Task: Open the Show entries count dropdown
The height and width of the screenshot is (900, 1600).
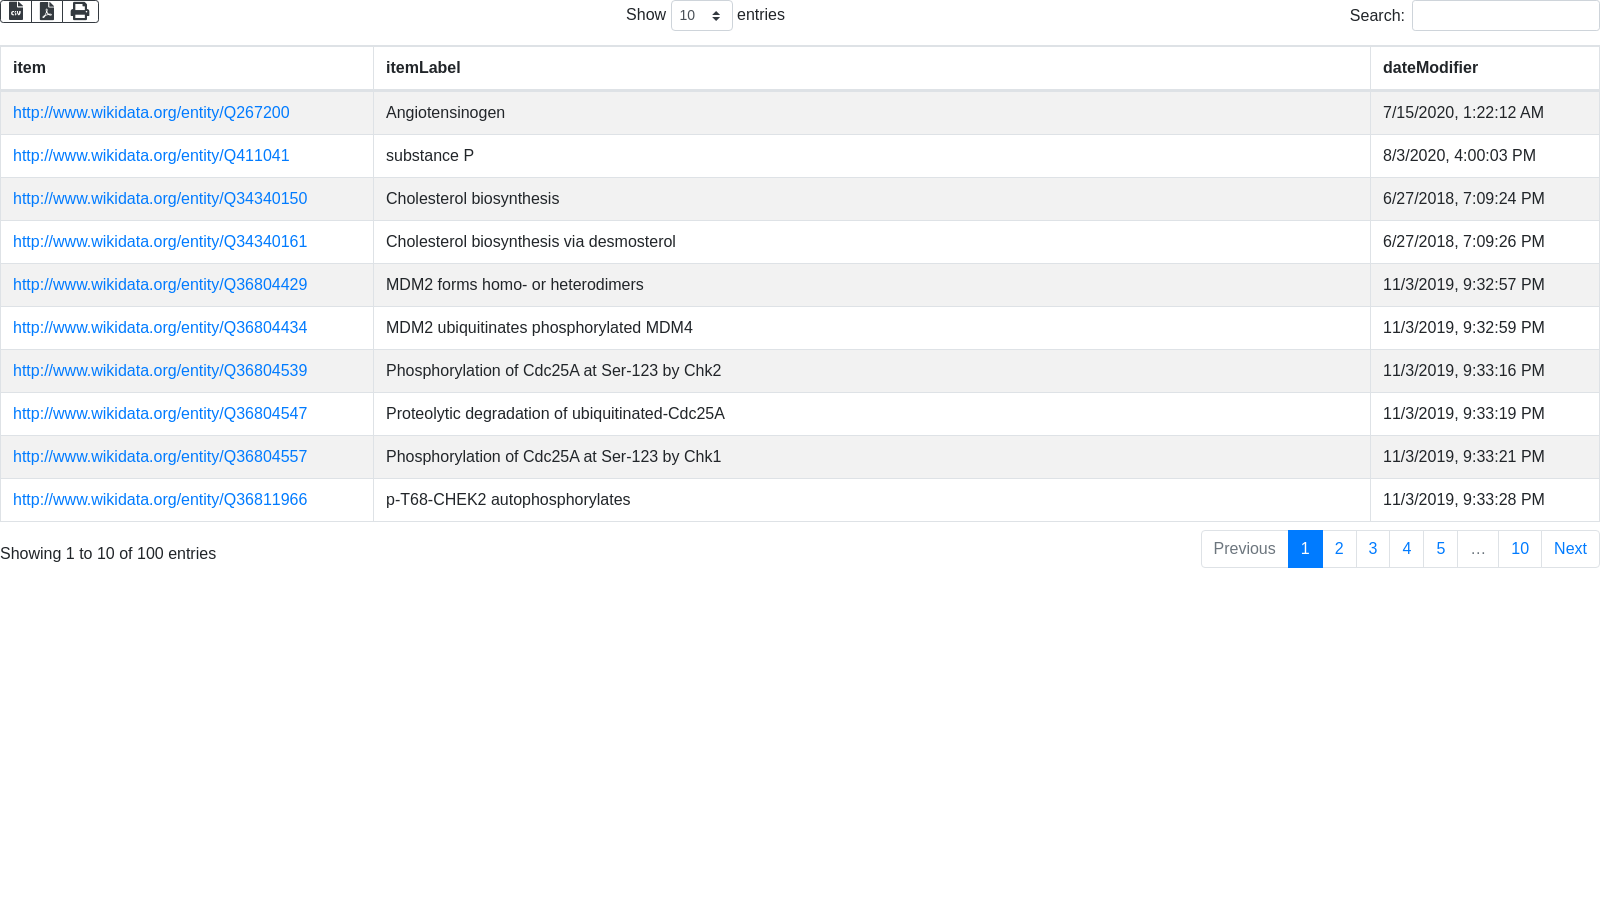Action: point(701,15)
